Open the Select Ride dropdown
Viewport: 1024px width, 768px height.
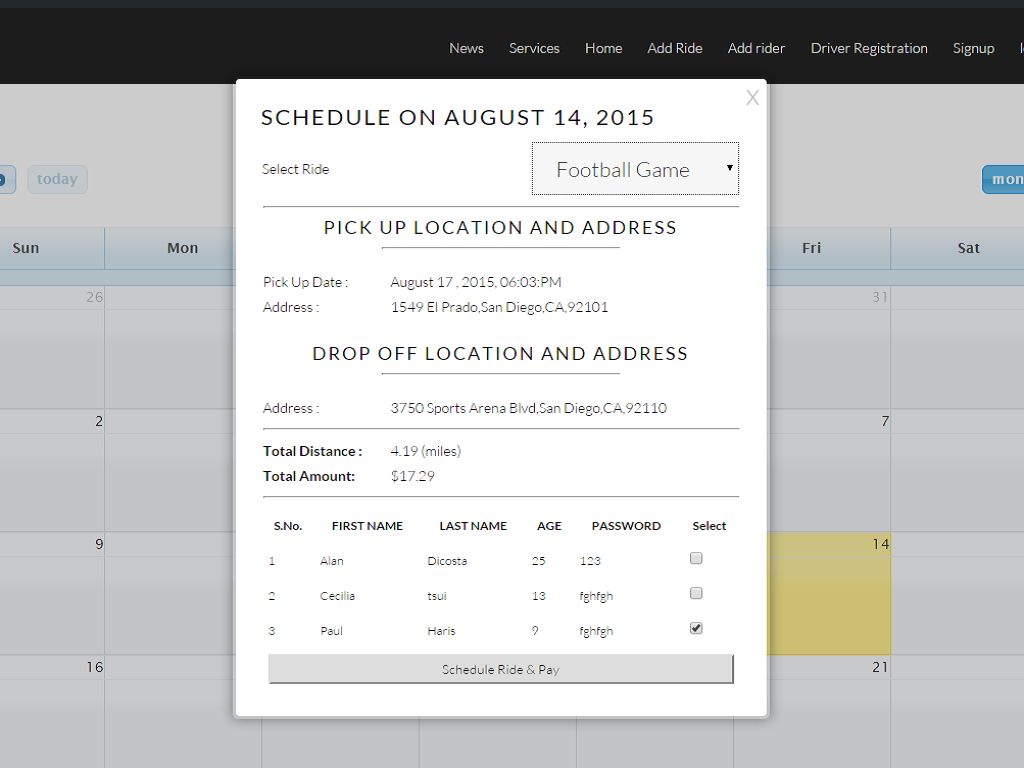635,169
